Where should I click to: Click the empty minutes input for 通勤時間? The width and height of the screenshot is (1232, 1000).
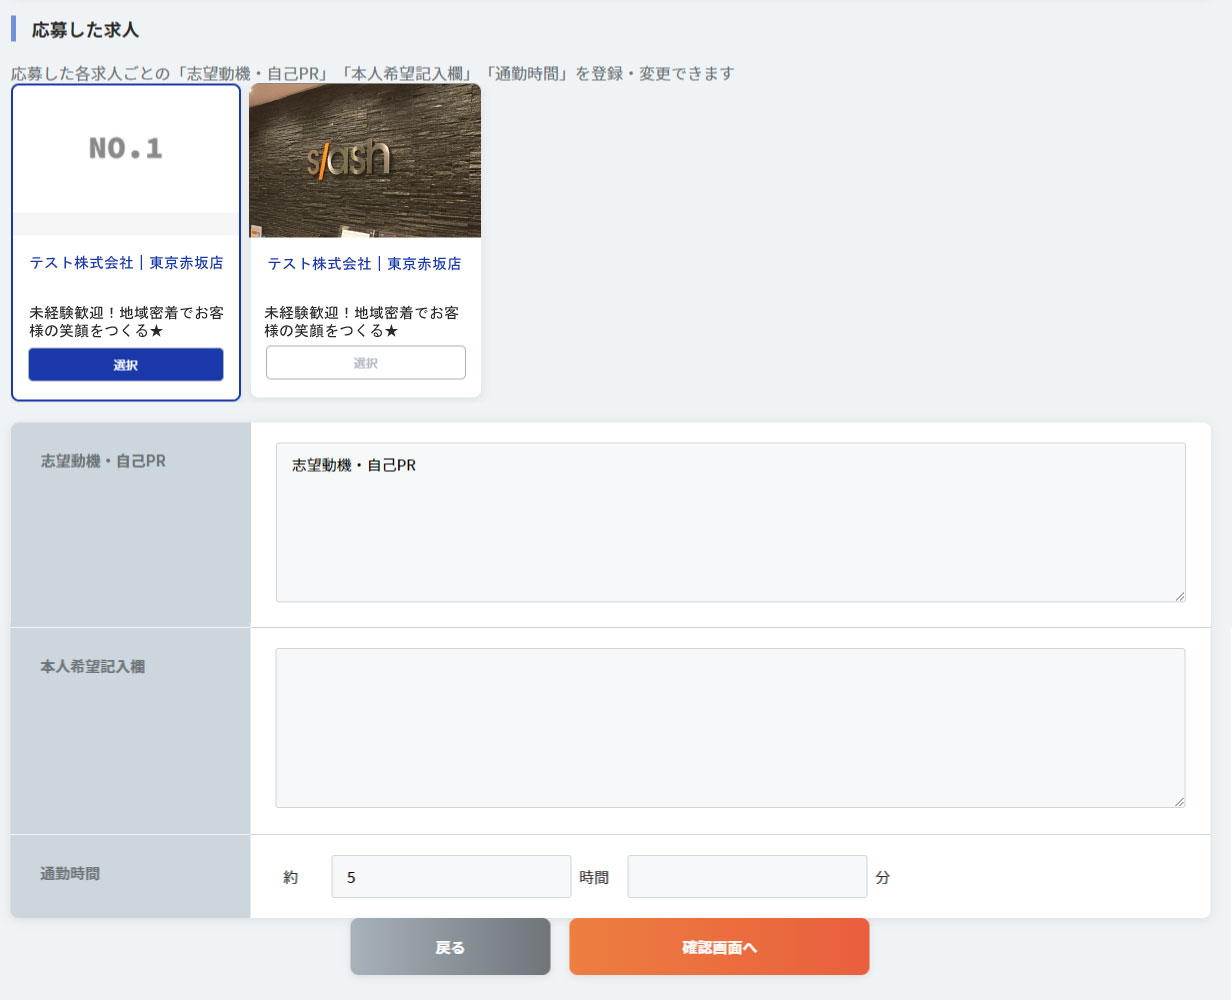747,876
